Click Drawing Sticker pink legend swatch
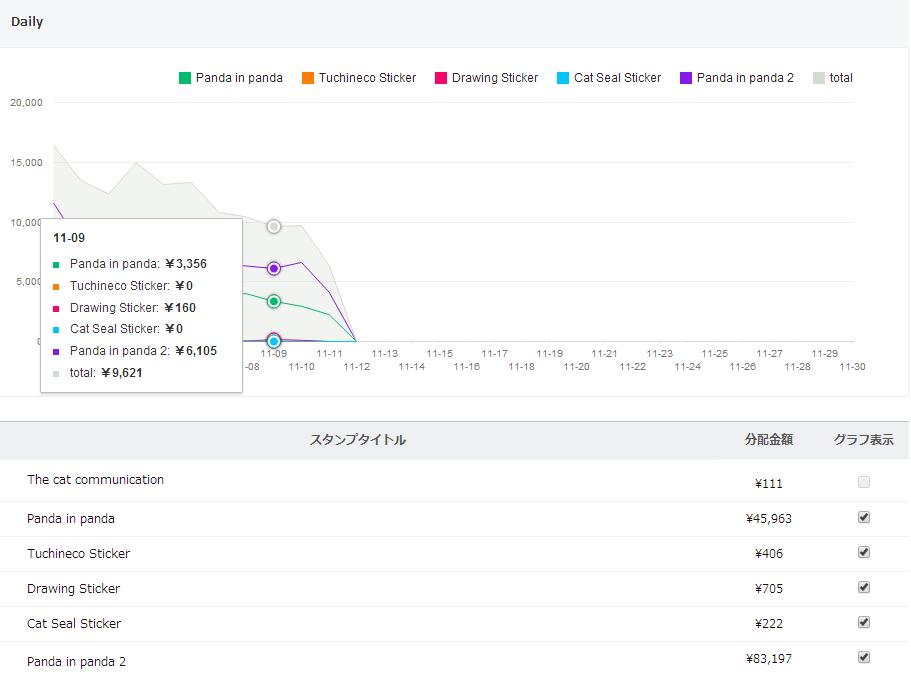Screen dimensions: 911x680 click(441, 78)
